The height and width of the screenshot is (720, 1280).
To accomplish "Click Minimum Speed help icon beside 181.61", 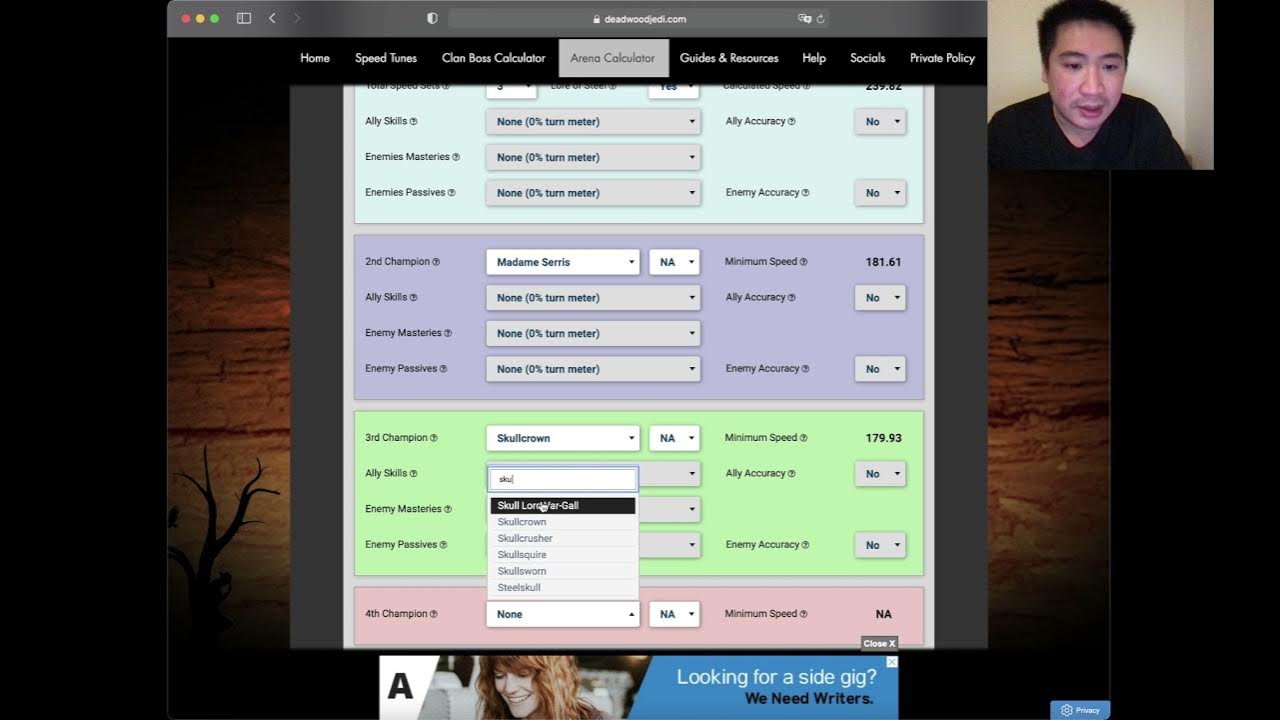I will click(803, 262).
